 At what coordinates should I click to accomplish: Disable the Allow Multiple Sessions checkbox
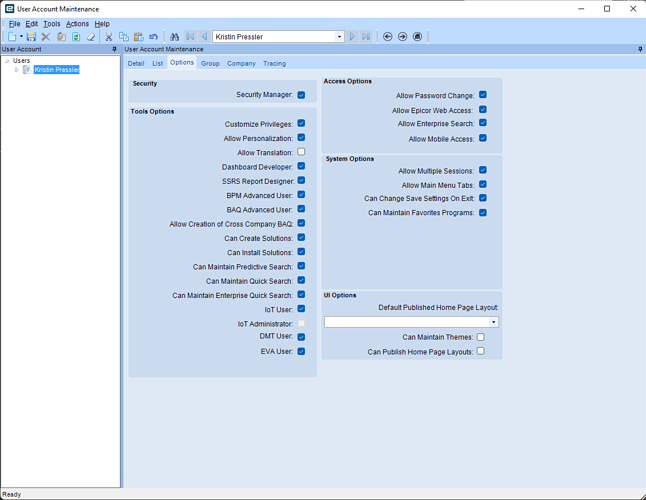(x=483, y=170)
